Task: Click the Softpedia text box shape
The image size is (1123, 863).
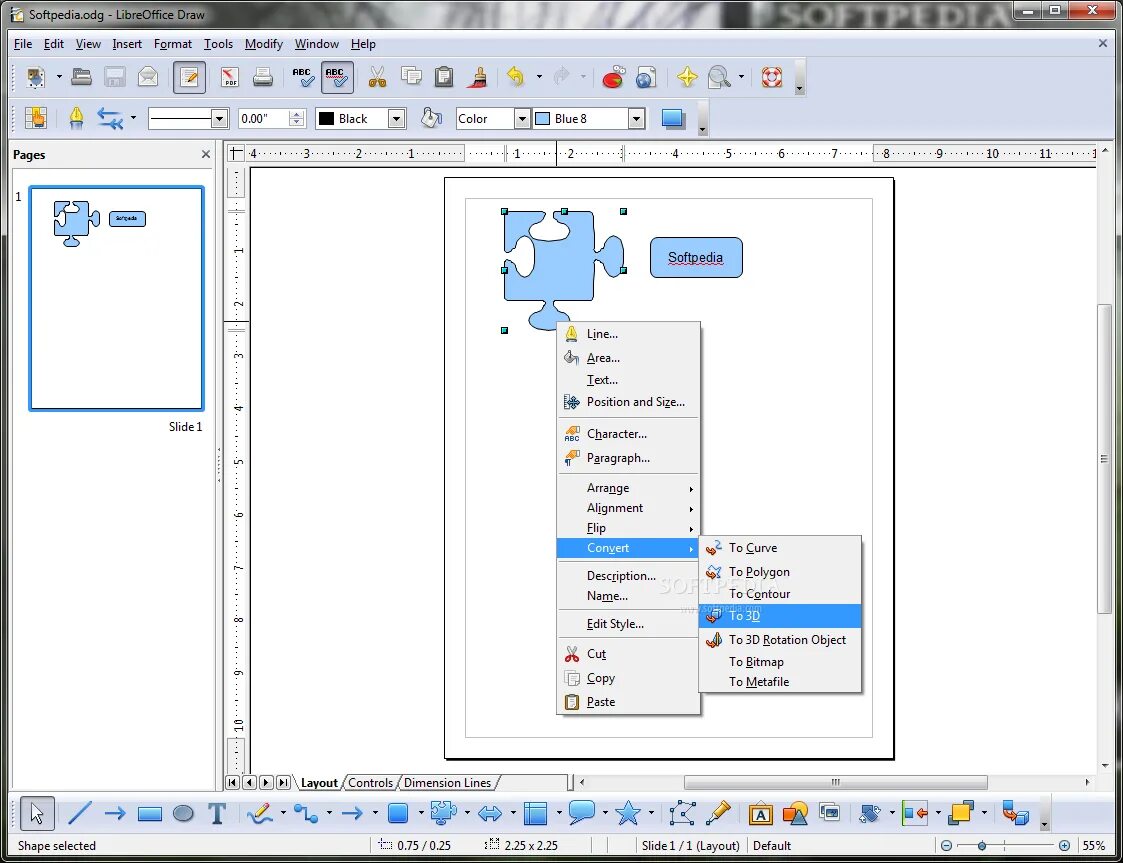Action: pos(695,257)
